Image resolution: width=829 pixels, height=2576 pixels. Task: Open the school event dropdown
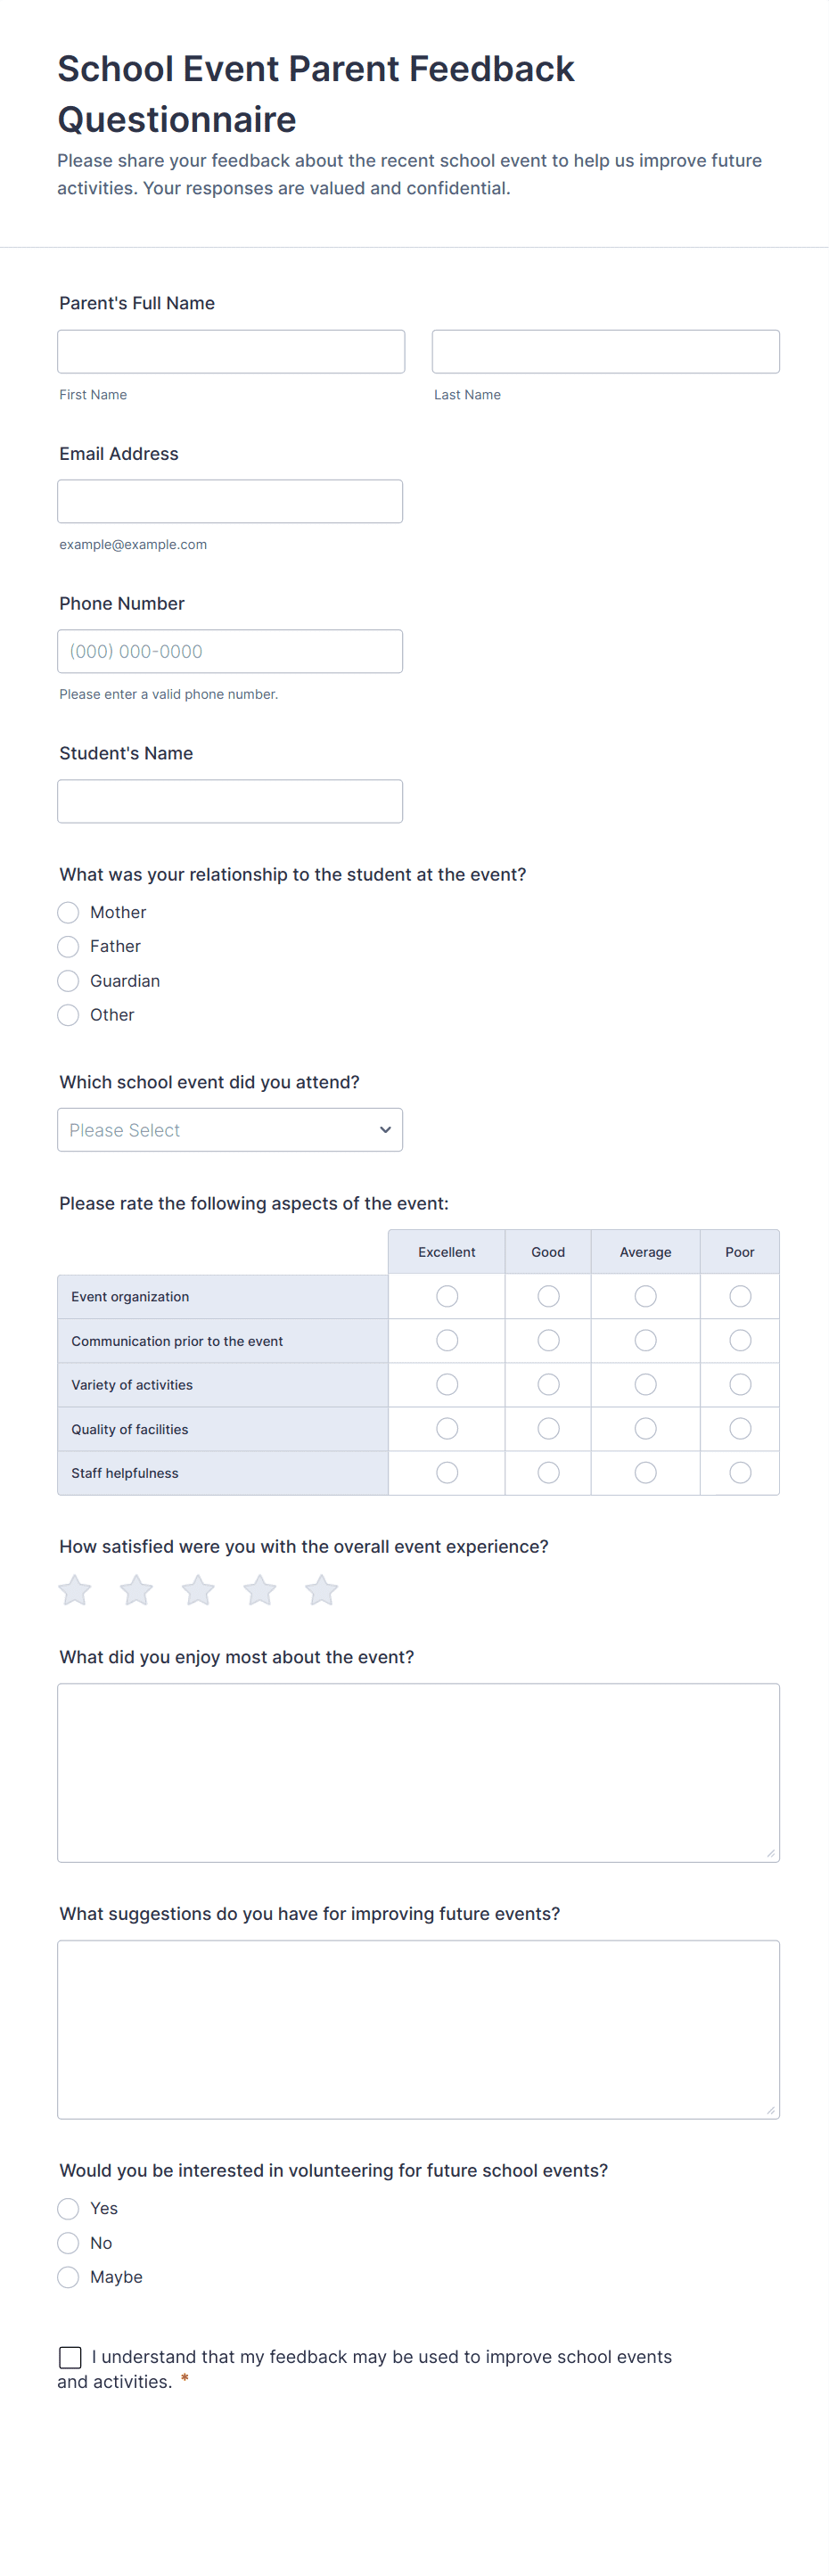click(x=230, y=1130)
